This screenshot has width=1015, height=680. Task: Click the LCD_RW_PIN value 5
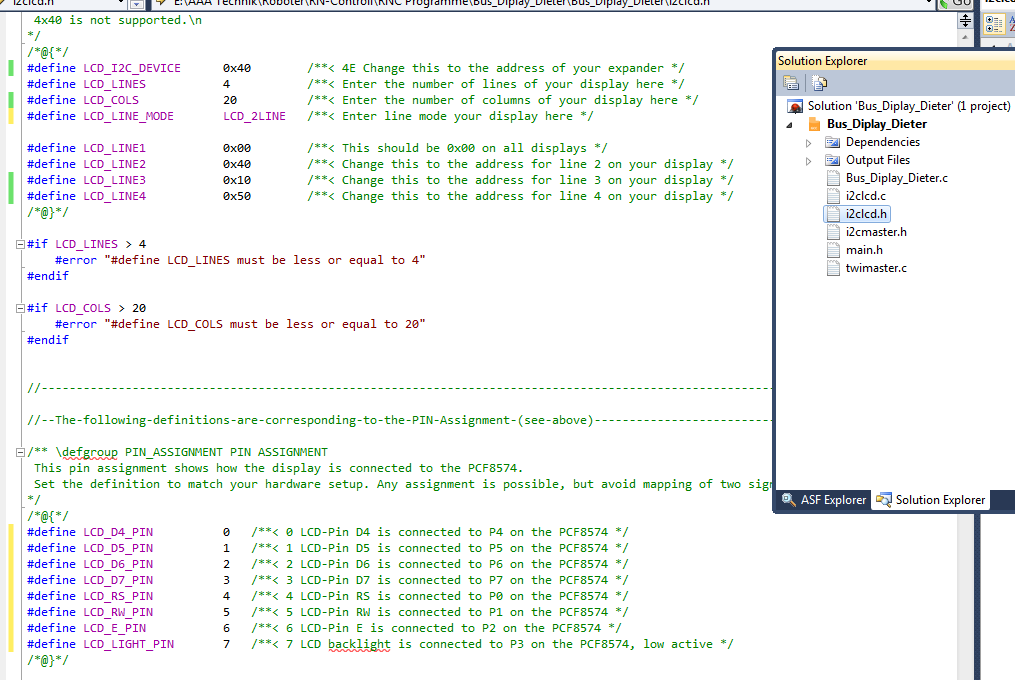(x=227, y=613)
